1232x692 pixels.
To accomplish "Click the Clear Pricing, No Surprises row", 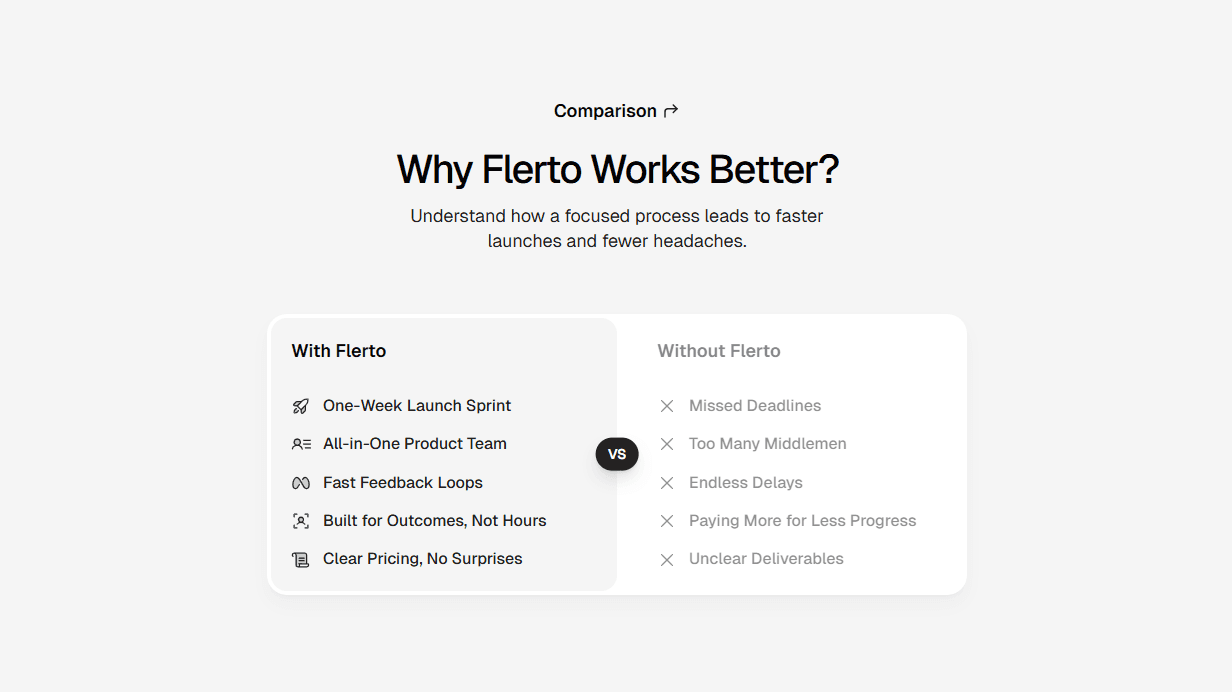I will (422, 559).
